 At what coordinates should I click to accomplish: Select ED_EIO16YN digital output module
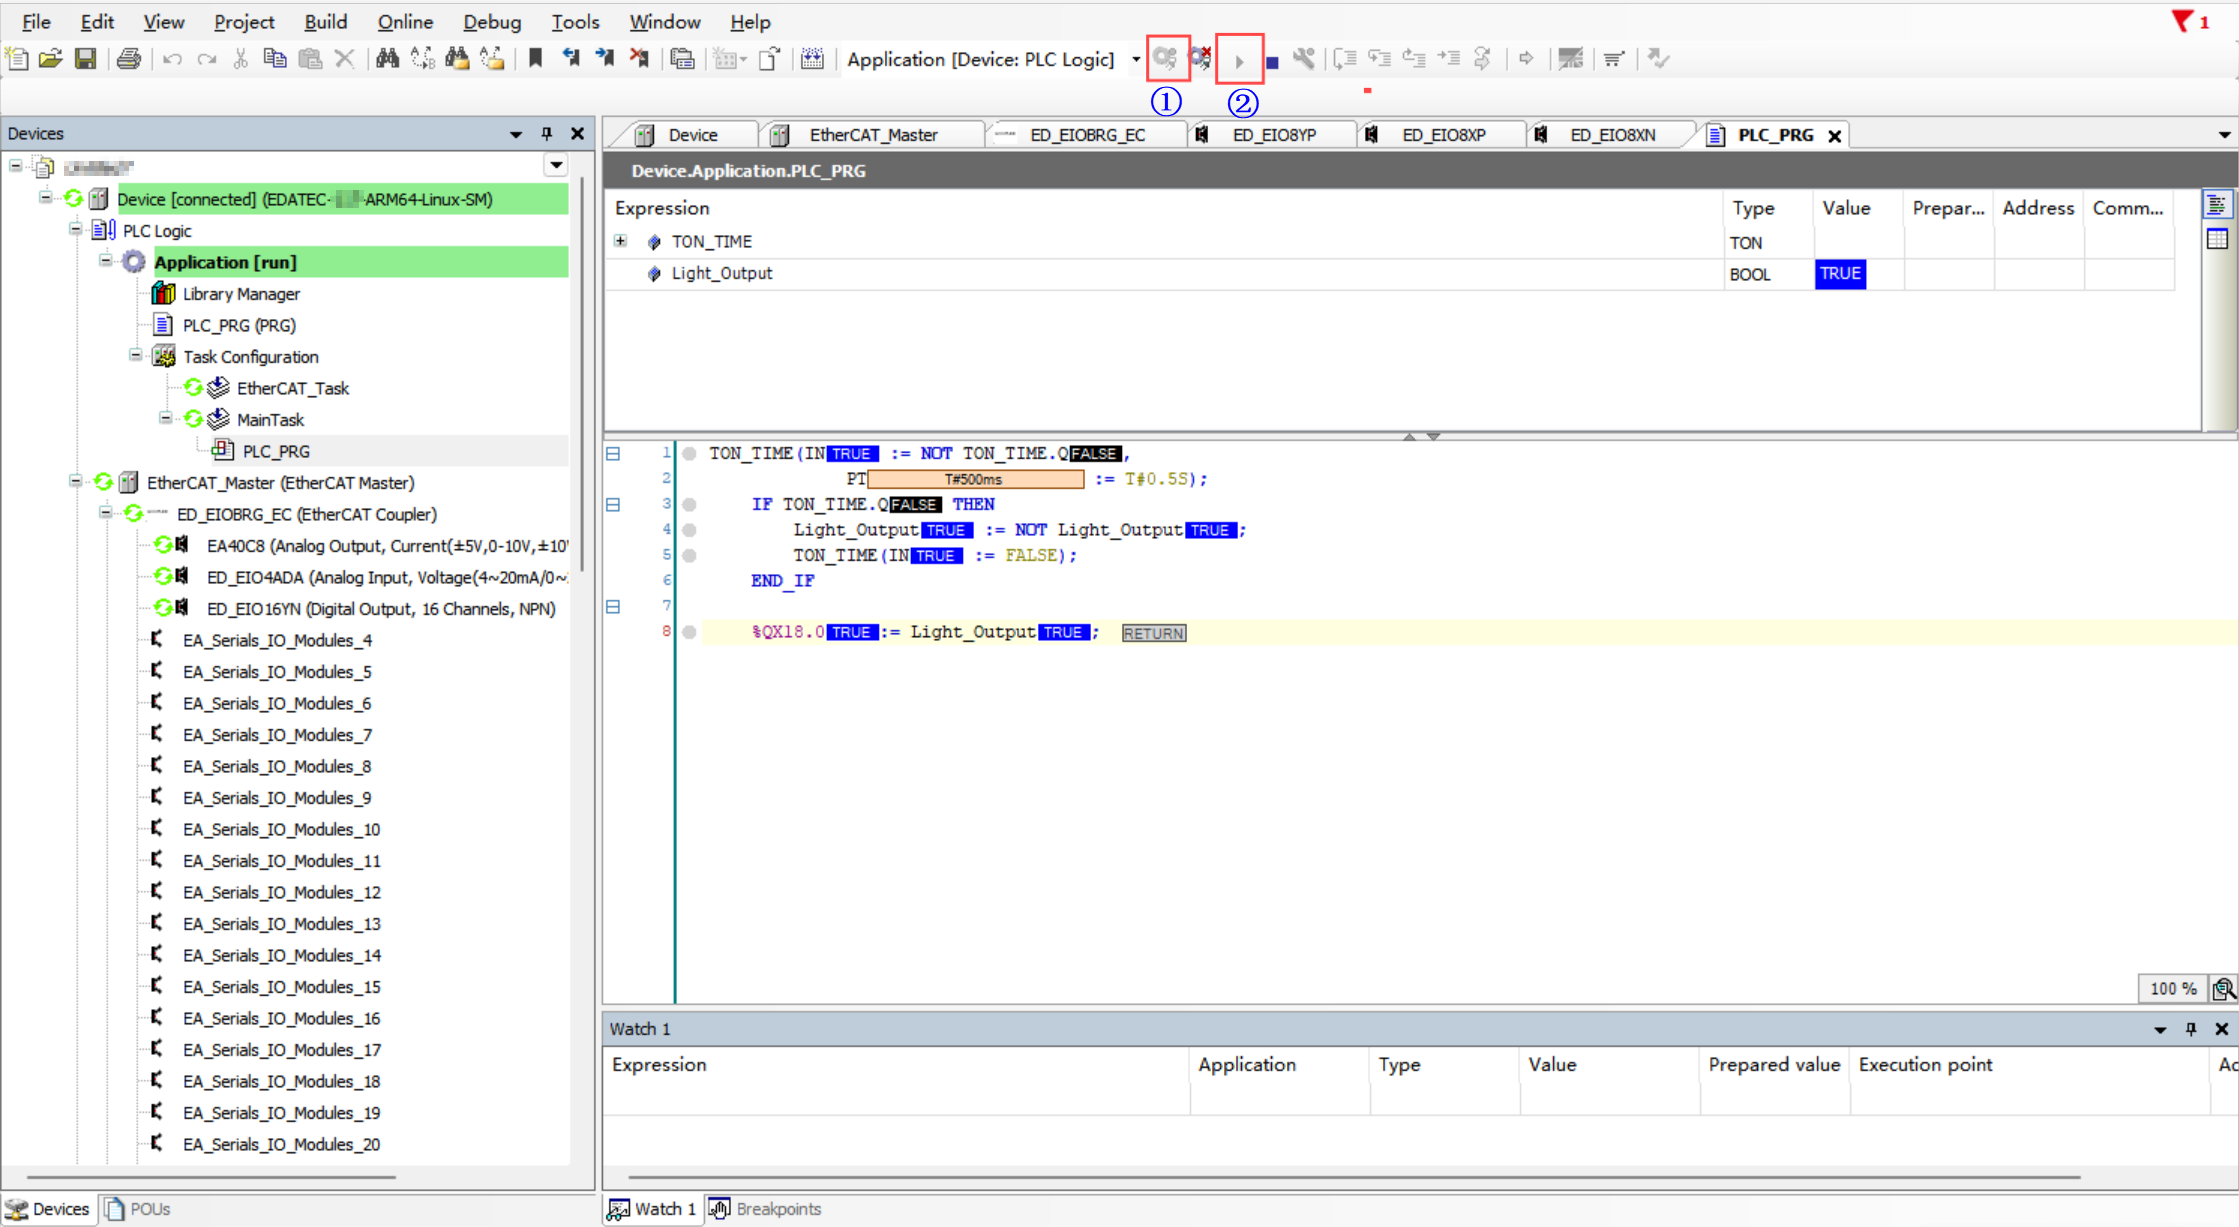(380, 609)
